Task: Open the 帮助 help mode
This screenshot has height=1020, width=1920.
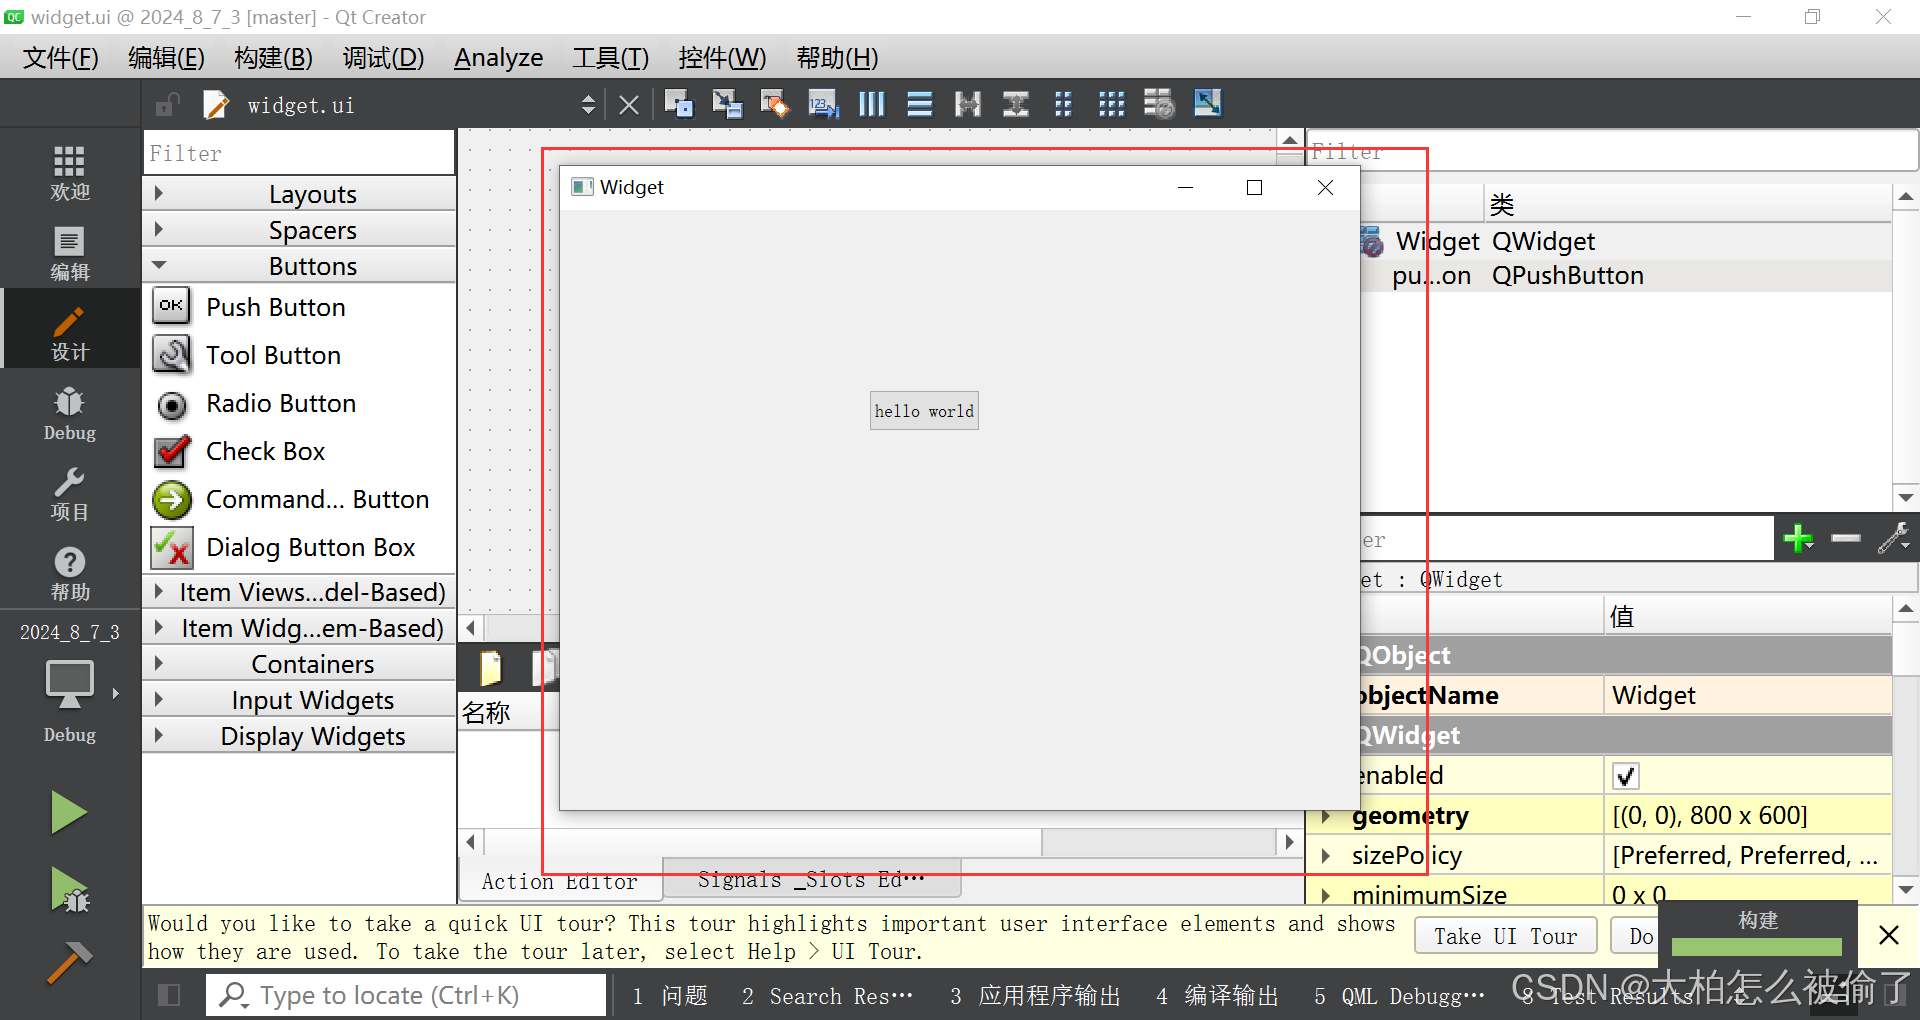Action: 69,573
